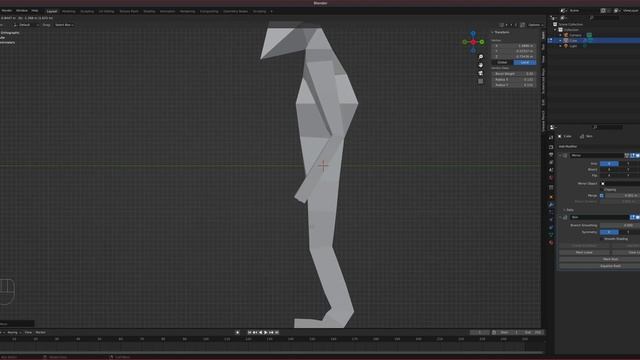
Task: Switch to the UV Editing workspace tab
Action: (106, 11)
